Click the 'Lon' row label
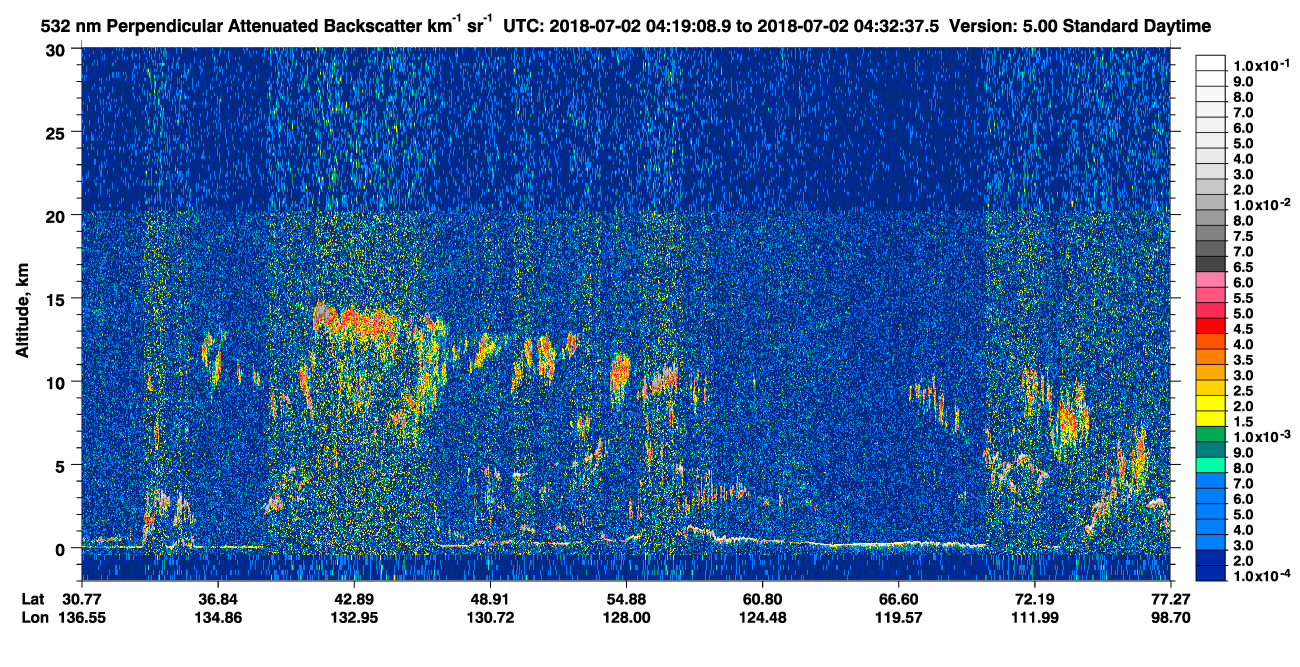The height and width of the screenshot is (667, 1300). click(x=34, y=617)
